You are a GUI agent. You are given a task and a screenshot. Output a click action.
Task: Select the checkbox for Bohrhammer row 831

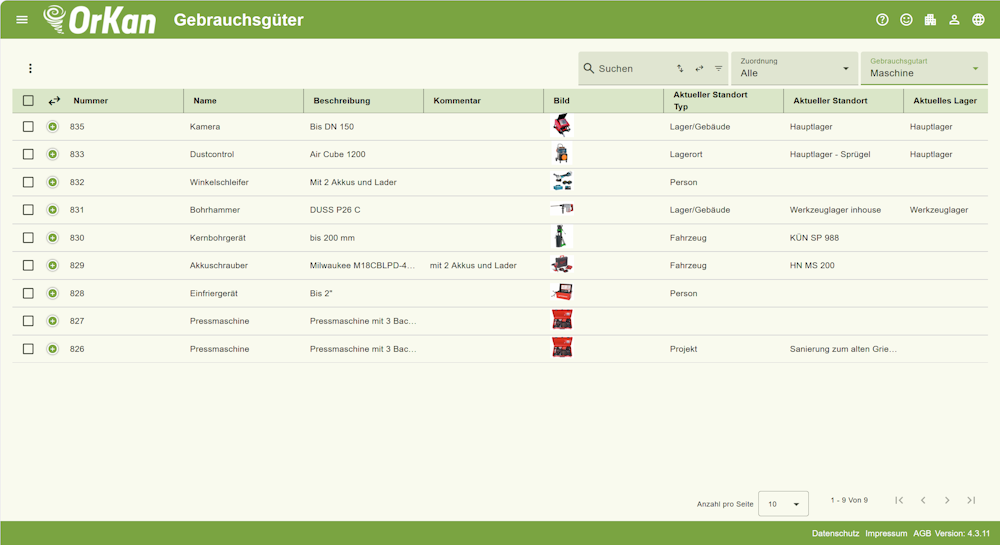[28, 210]
